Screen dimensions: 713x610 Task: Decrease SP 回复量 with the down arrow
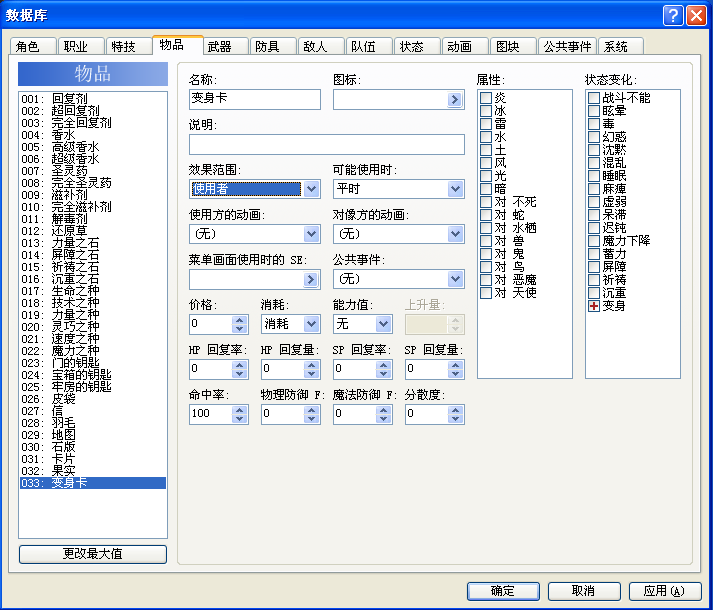(x=455, y=373)
